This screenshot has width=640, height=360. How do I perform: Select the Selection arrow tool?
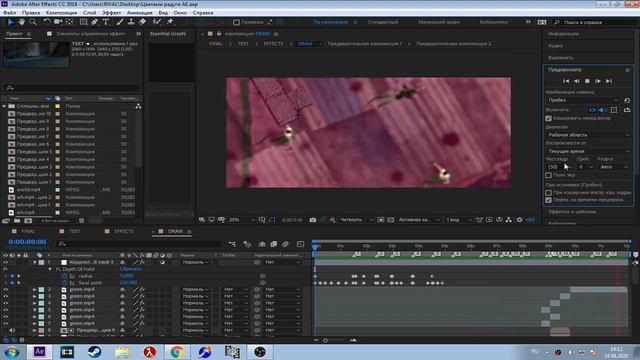point(11,22)
